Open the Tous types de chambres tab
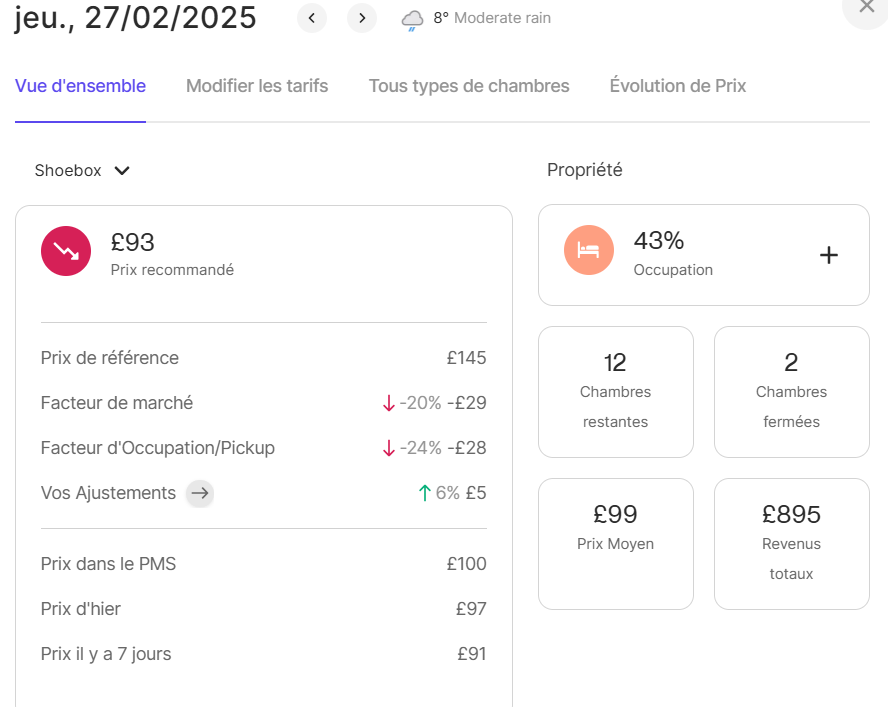Screen dimensions: 888x707 469,86
